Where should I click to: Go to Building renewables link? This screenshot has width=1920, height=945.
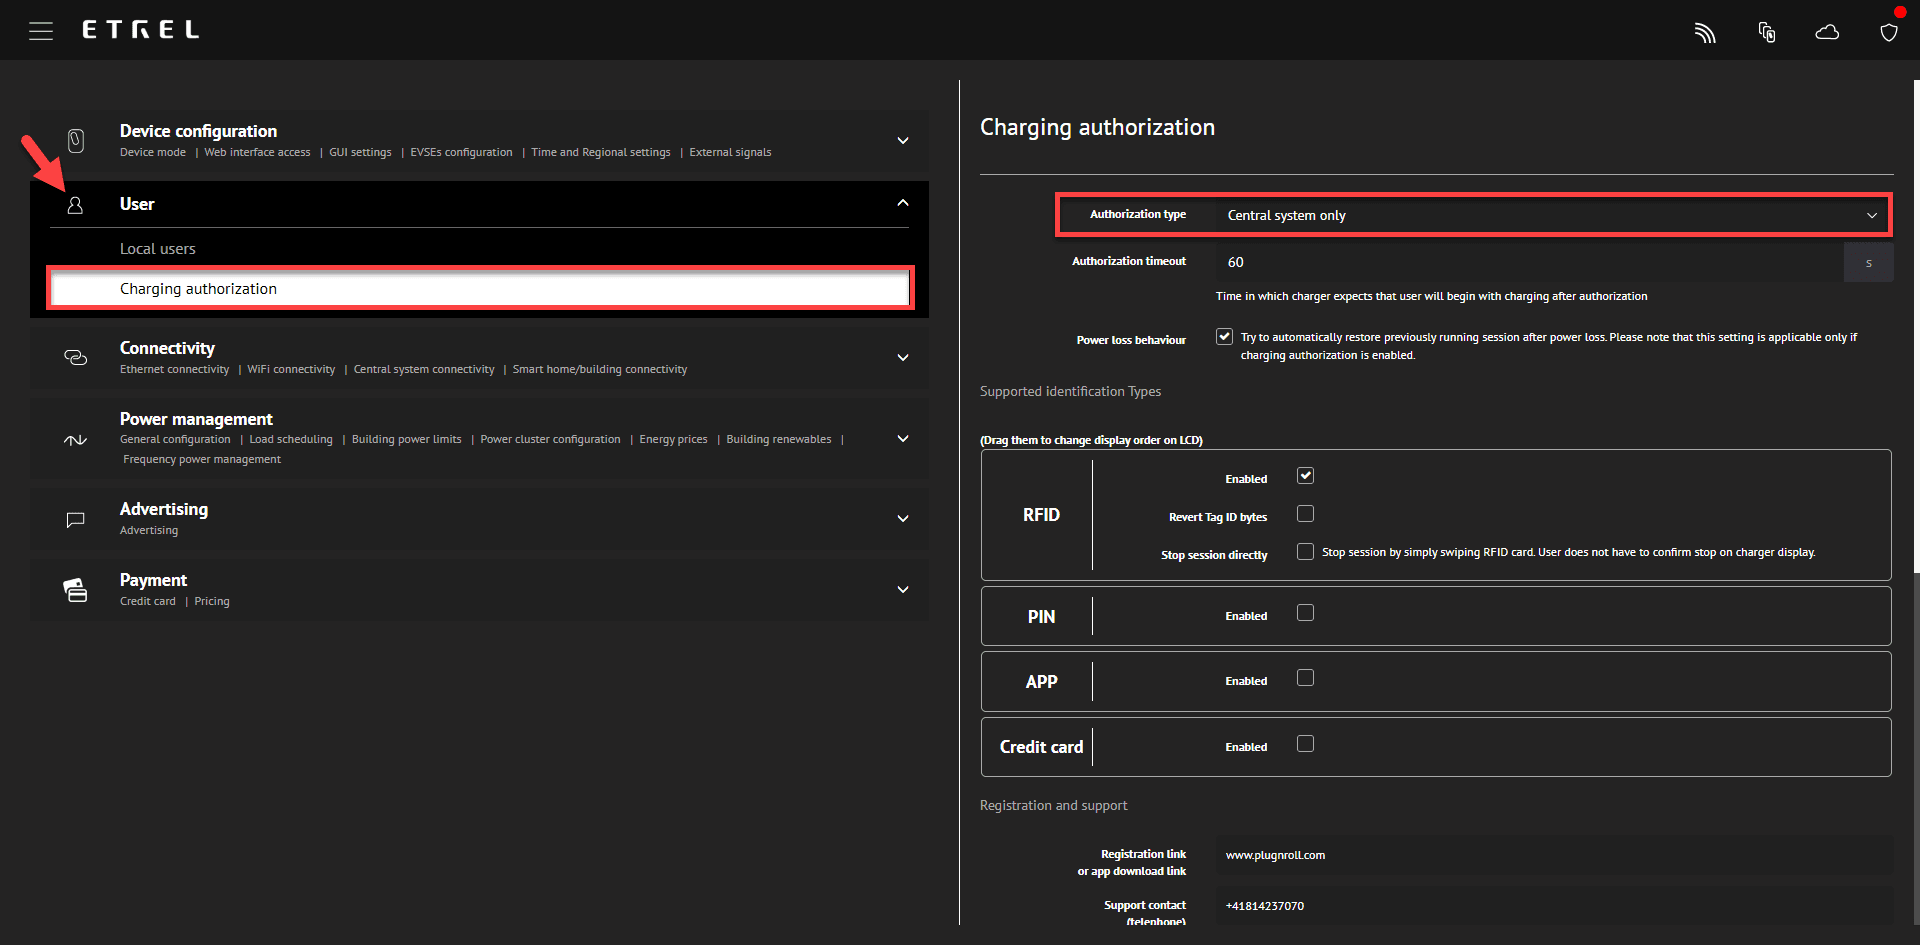779,440
